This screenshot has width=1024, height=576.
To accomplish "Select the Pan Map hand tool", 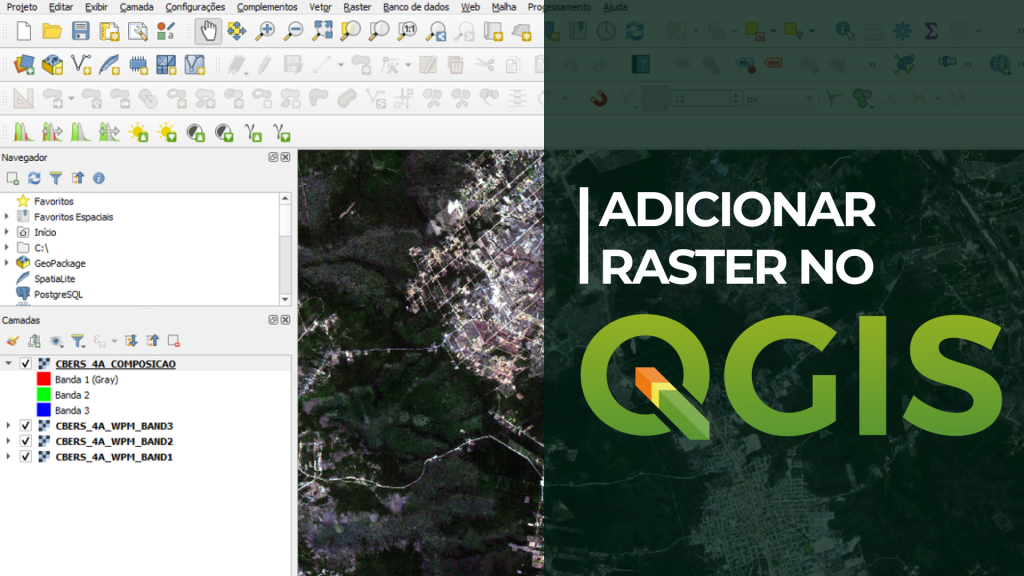I will [208, 31].
